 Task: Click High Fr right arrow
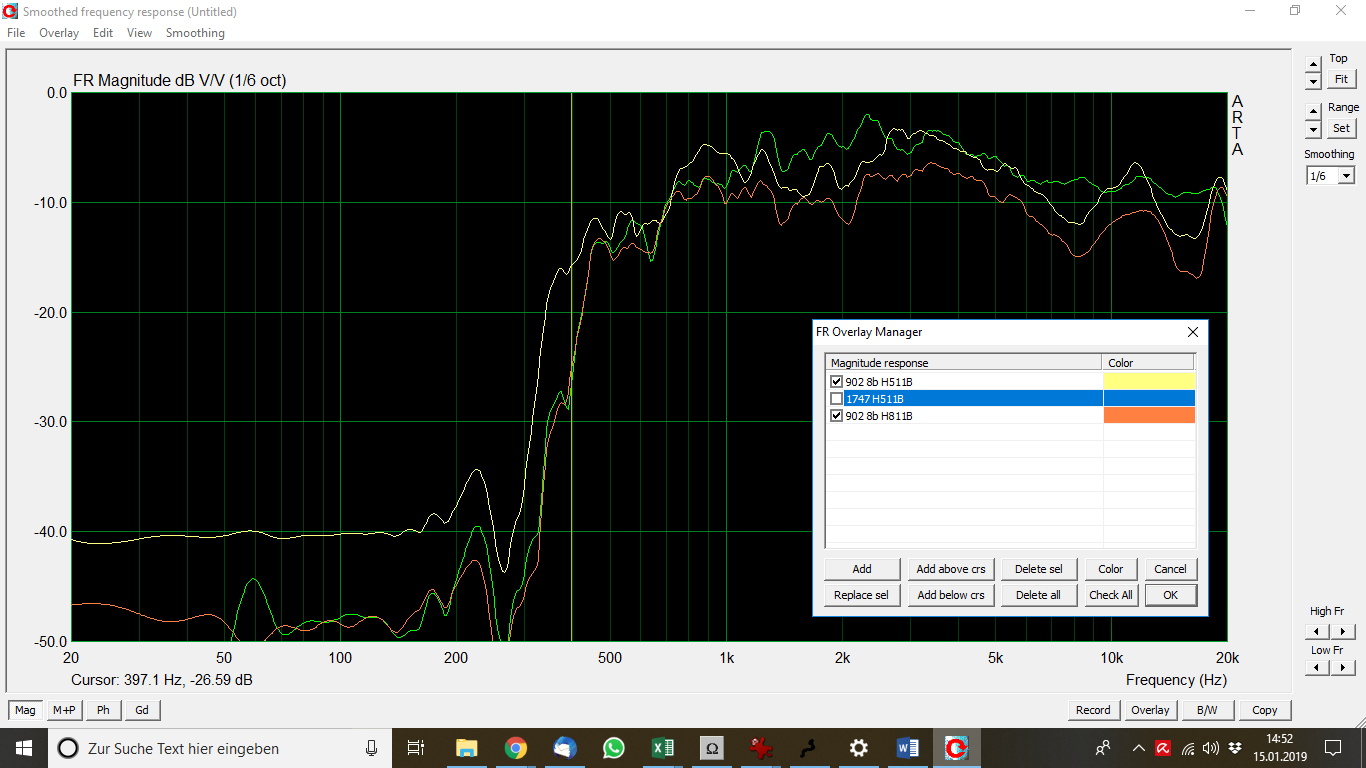[1343, 631]
